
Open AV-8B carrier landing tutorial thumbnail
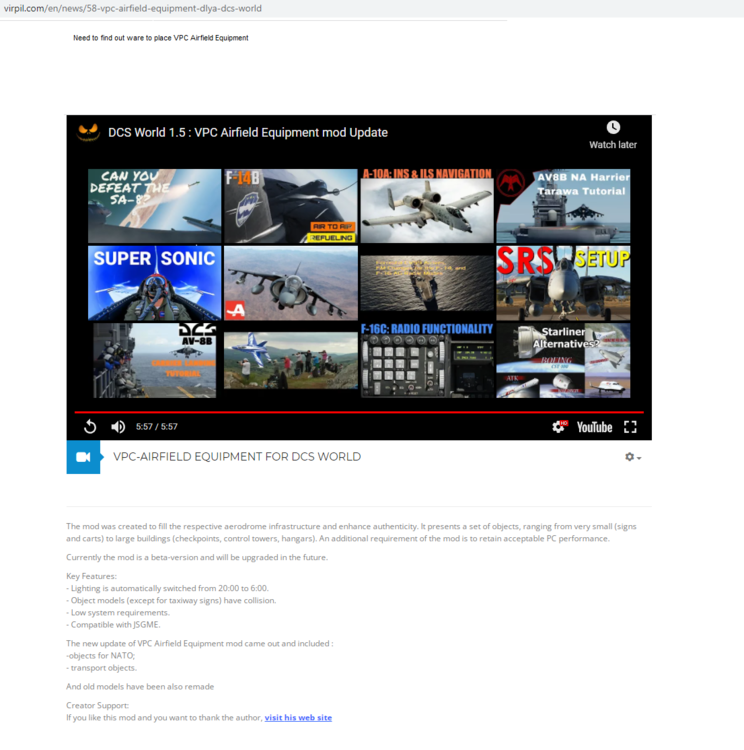pos(155,360)
